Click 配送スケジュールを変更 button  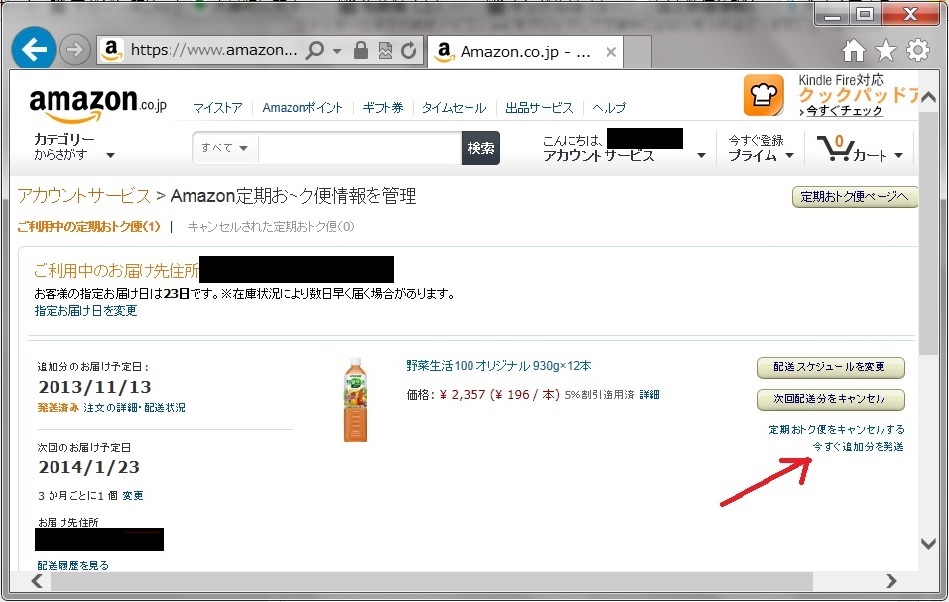pyautogui.click(x=830, y=367)
